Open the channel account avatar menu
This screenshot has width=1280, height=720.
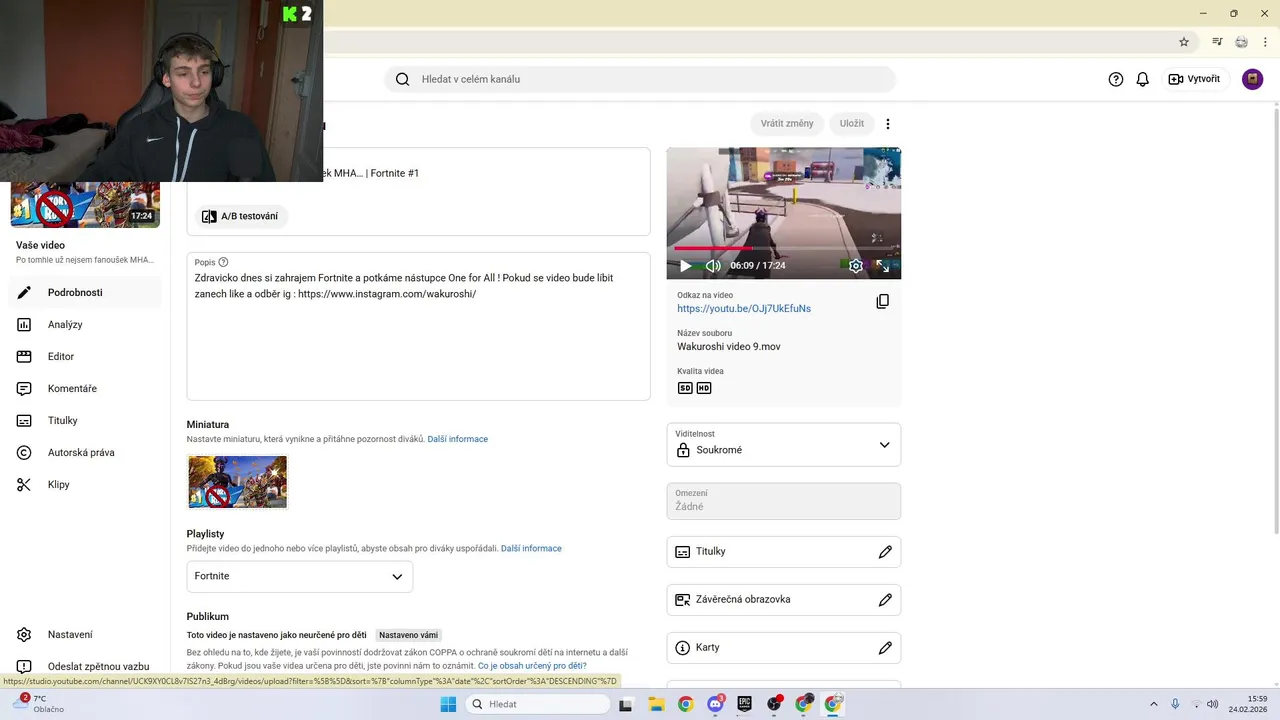tap(1252, 79)
